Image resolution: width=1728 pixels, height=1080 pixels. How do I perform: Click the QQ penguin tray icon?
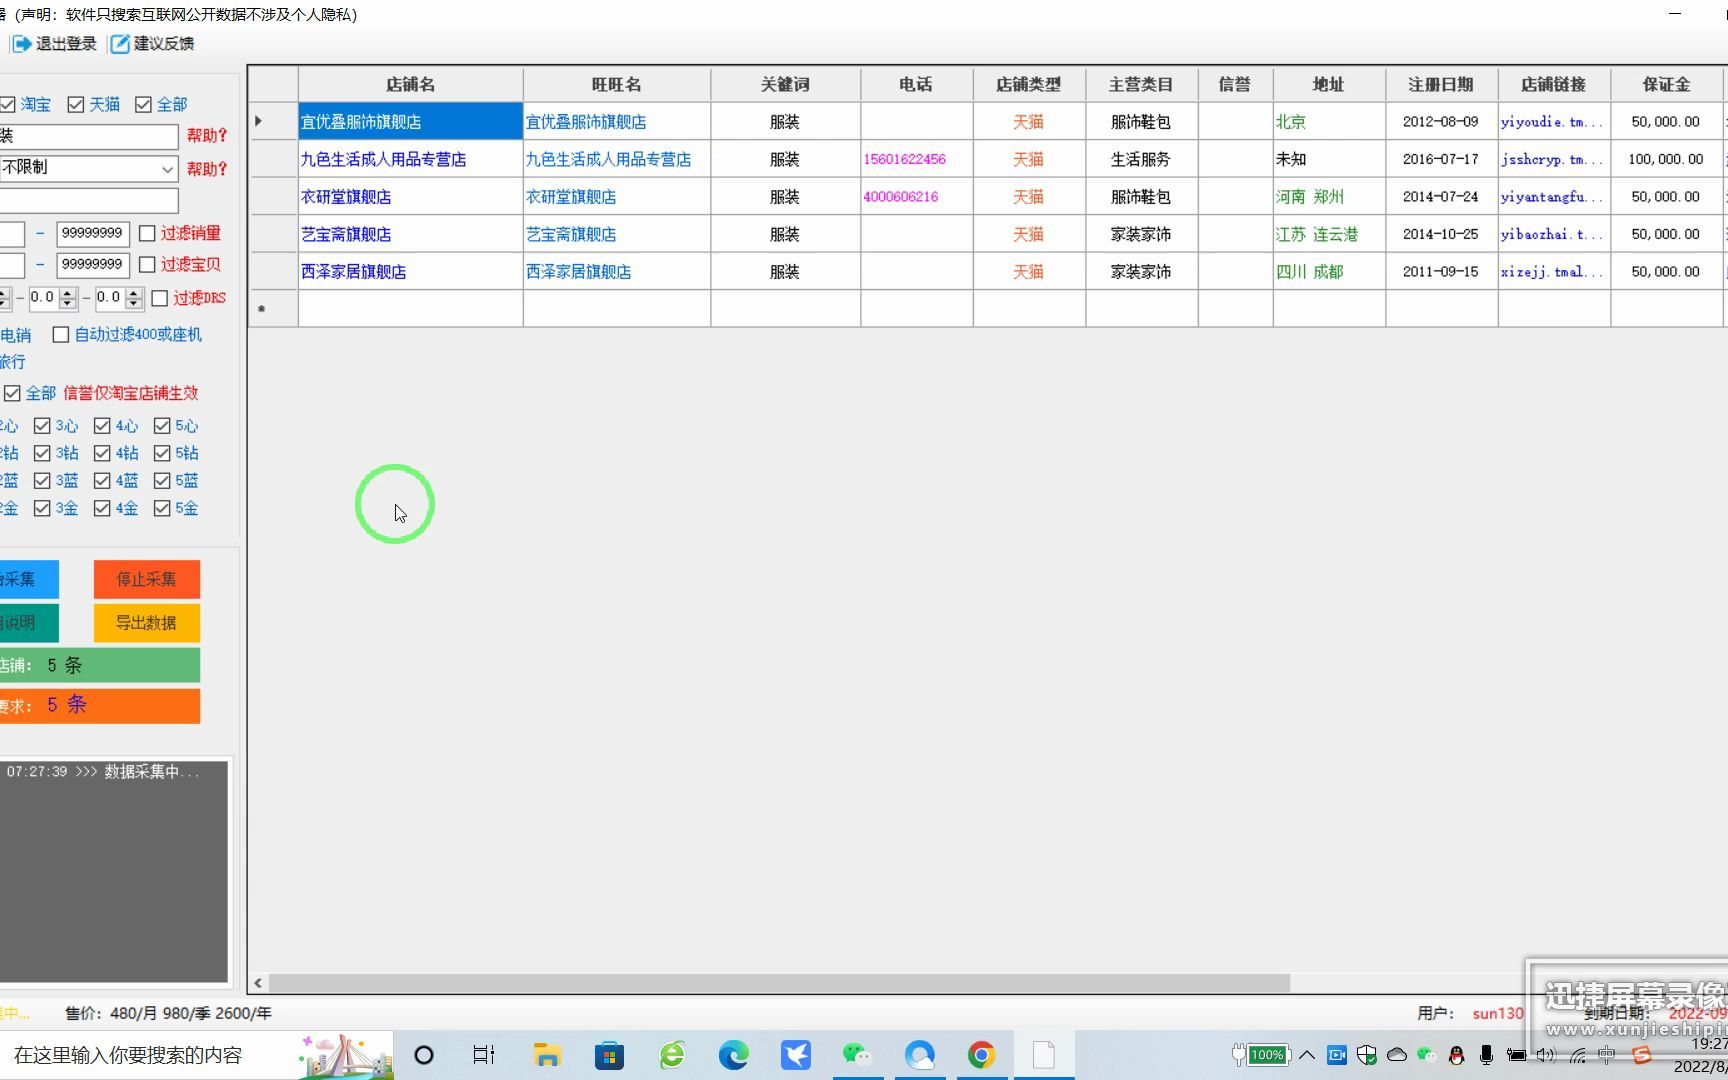(x=1456, y=1055)
